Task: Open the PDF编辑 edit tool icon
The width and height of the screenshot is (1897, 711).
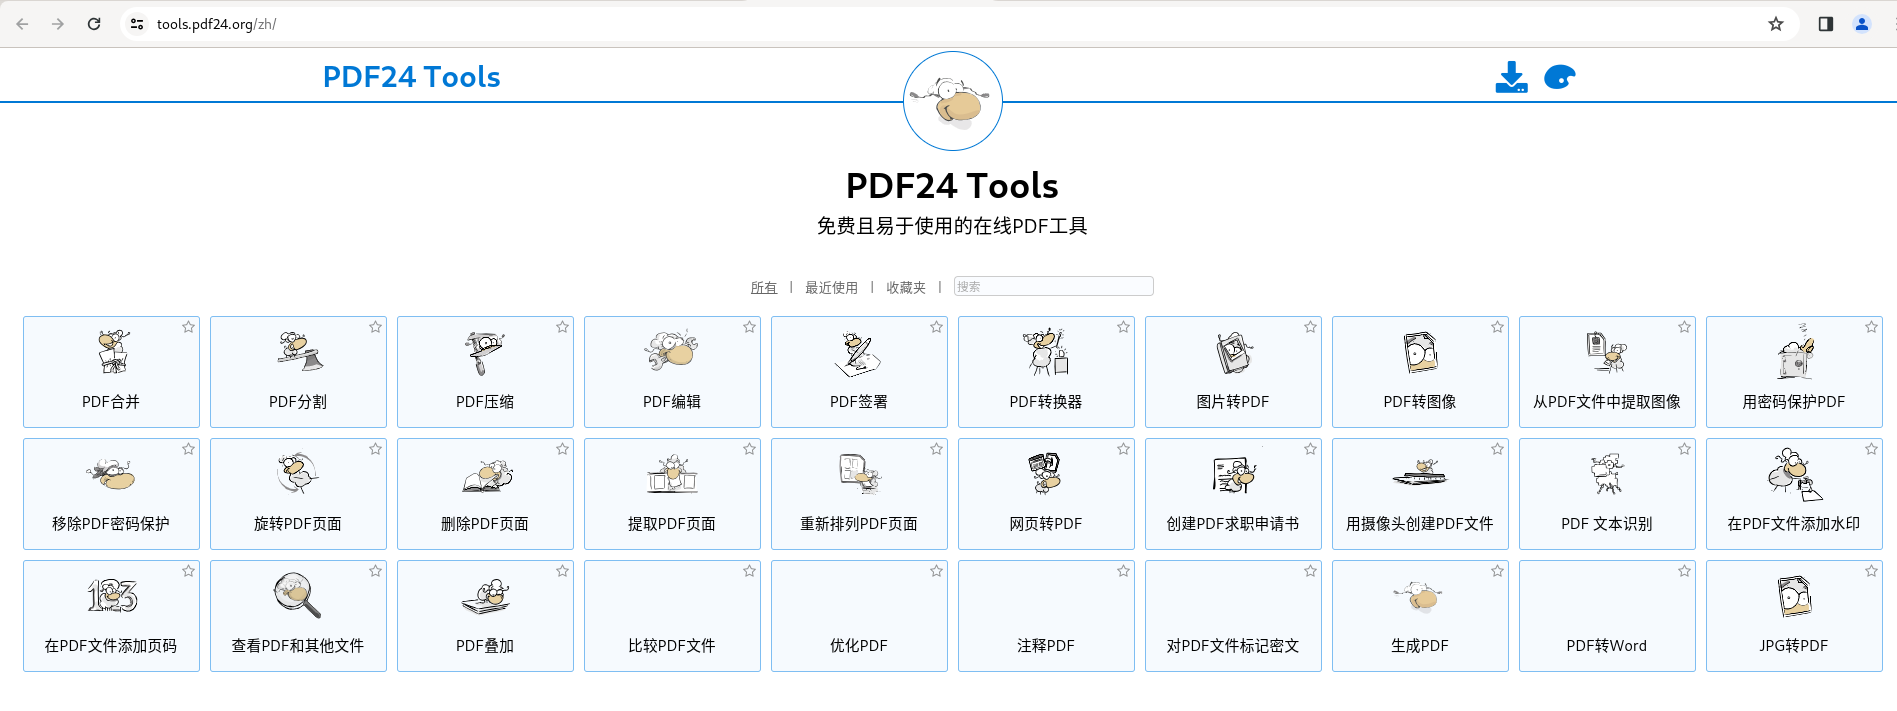Action: pyautogui.click(x=671, y=352)
